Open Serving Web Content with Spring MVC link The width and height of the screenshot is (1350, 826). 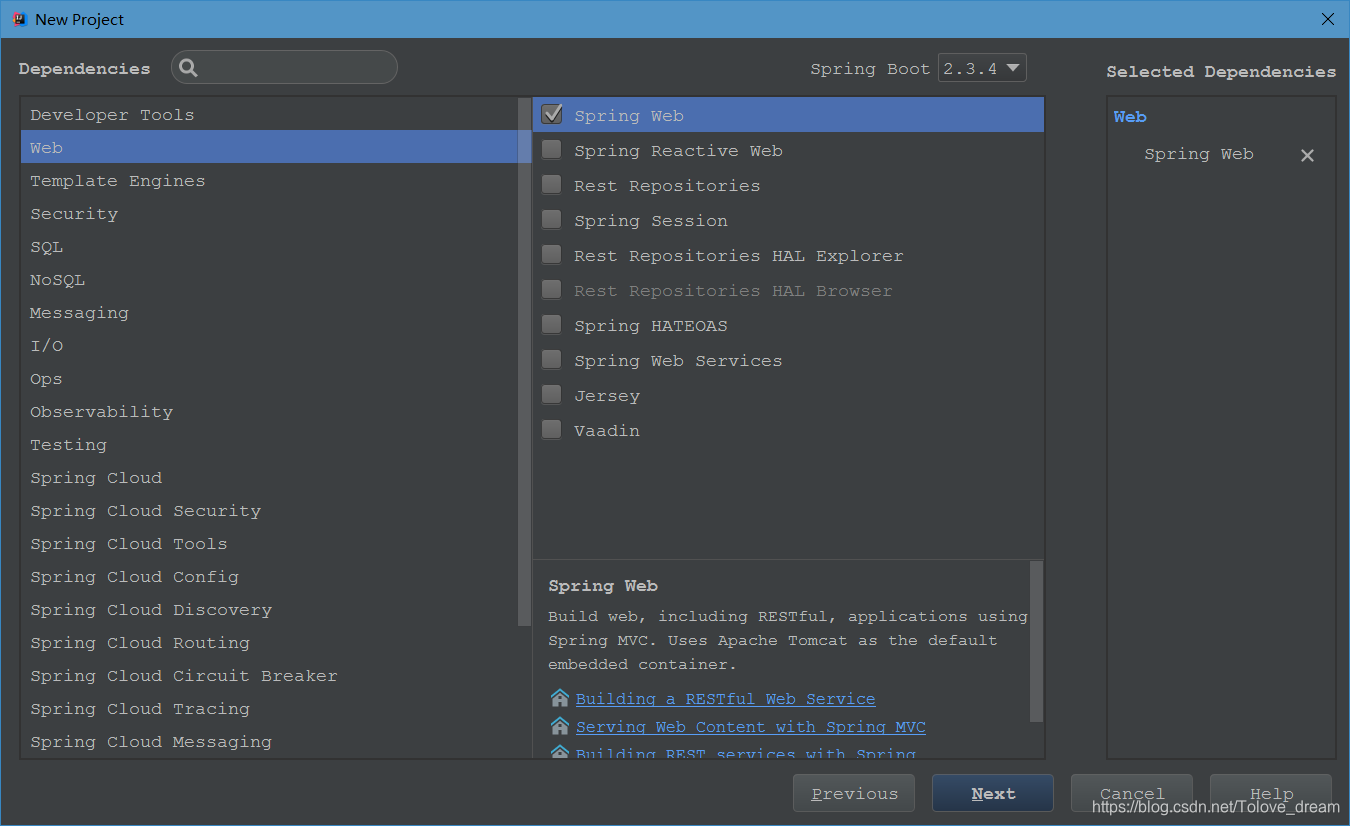coord(751,726)
